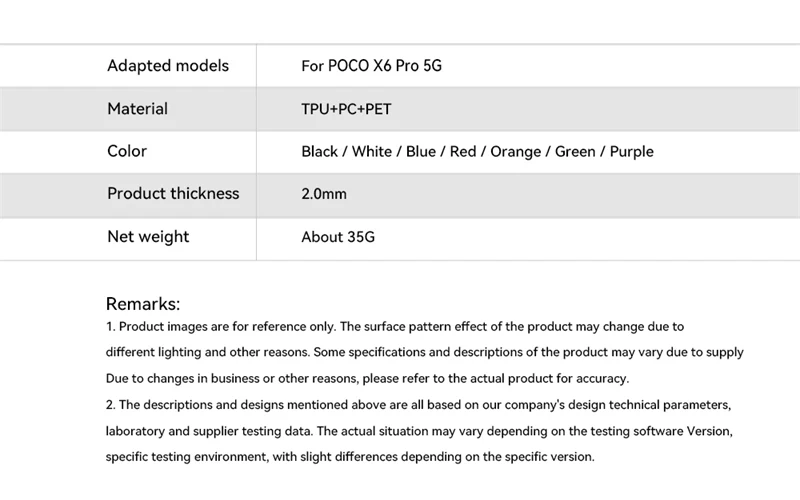The width and height of the screenshot is (800, 500).
Task: Select the "2.0mm" thickness value
Action: pyautogui.click(x=324, y=194)
